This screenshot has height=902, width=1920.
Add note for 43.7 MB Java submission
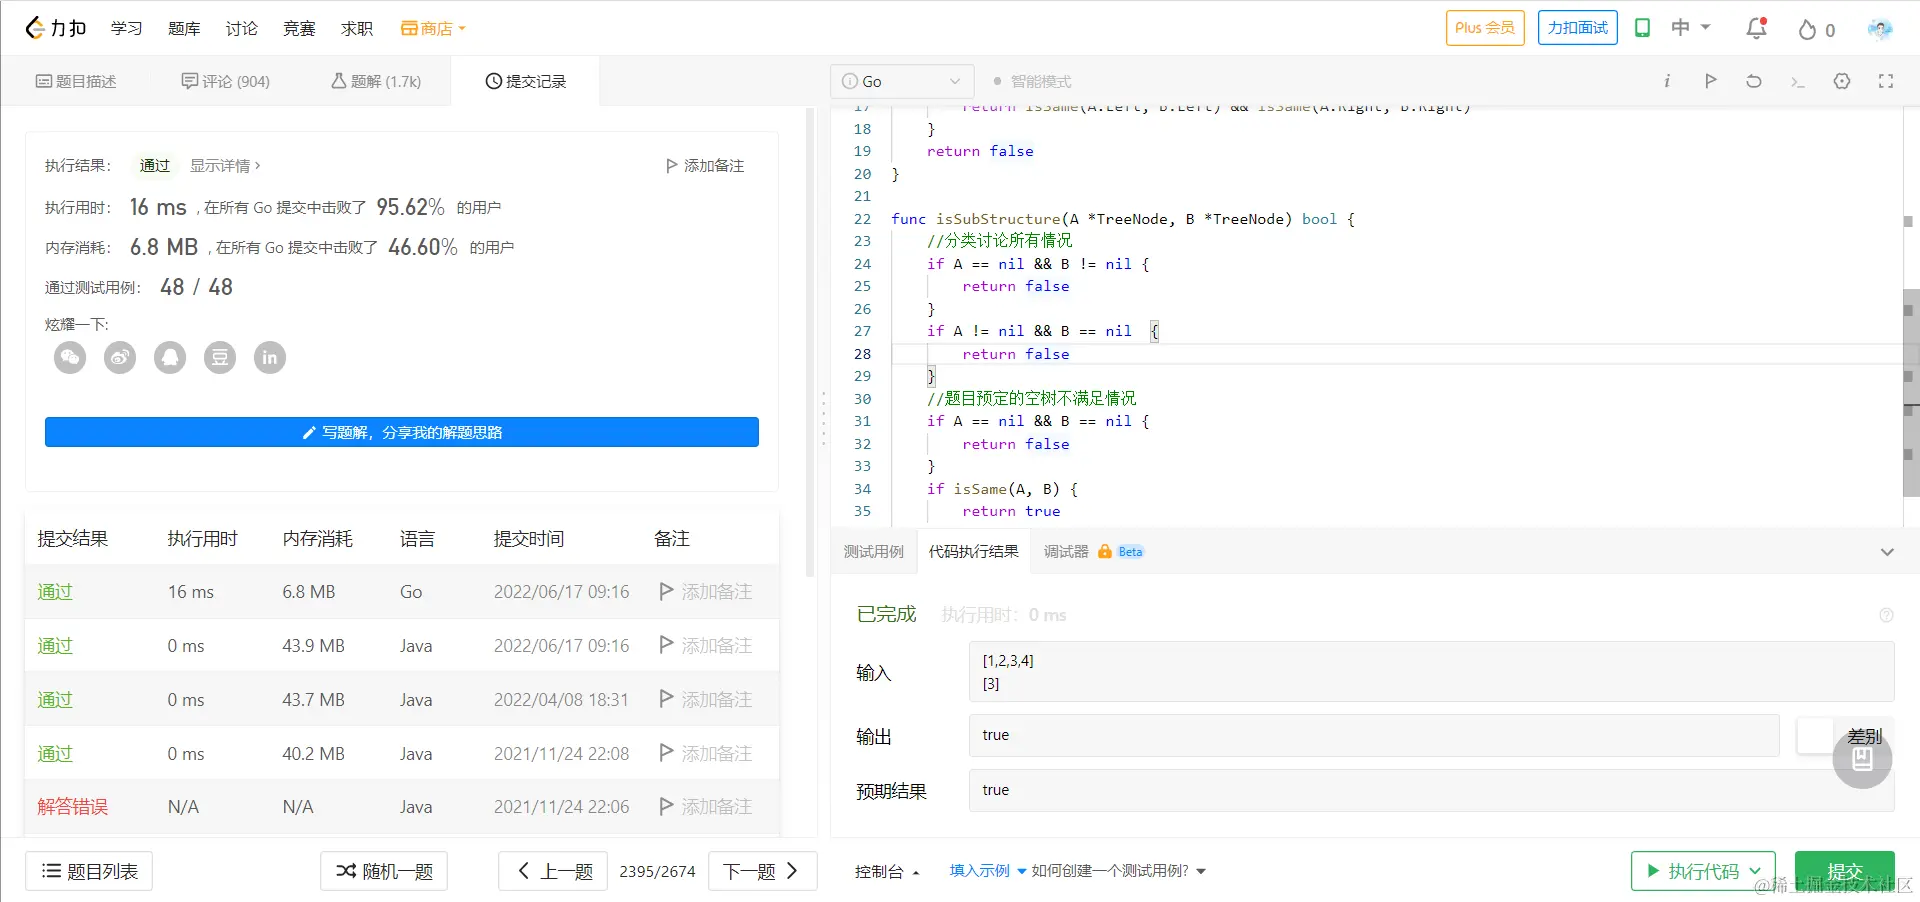705,700
